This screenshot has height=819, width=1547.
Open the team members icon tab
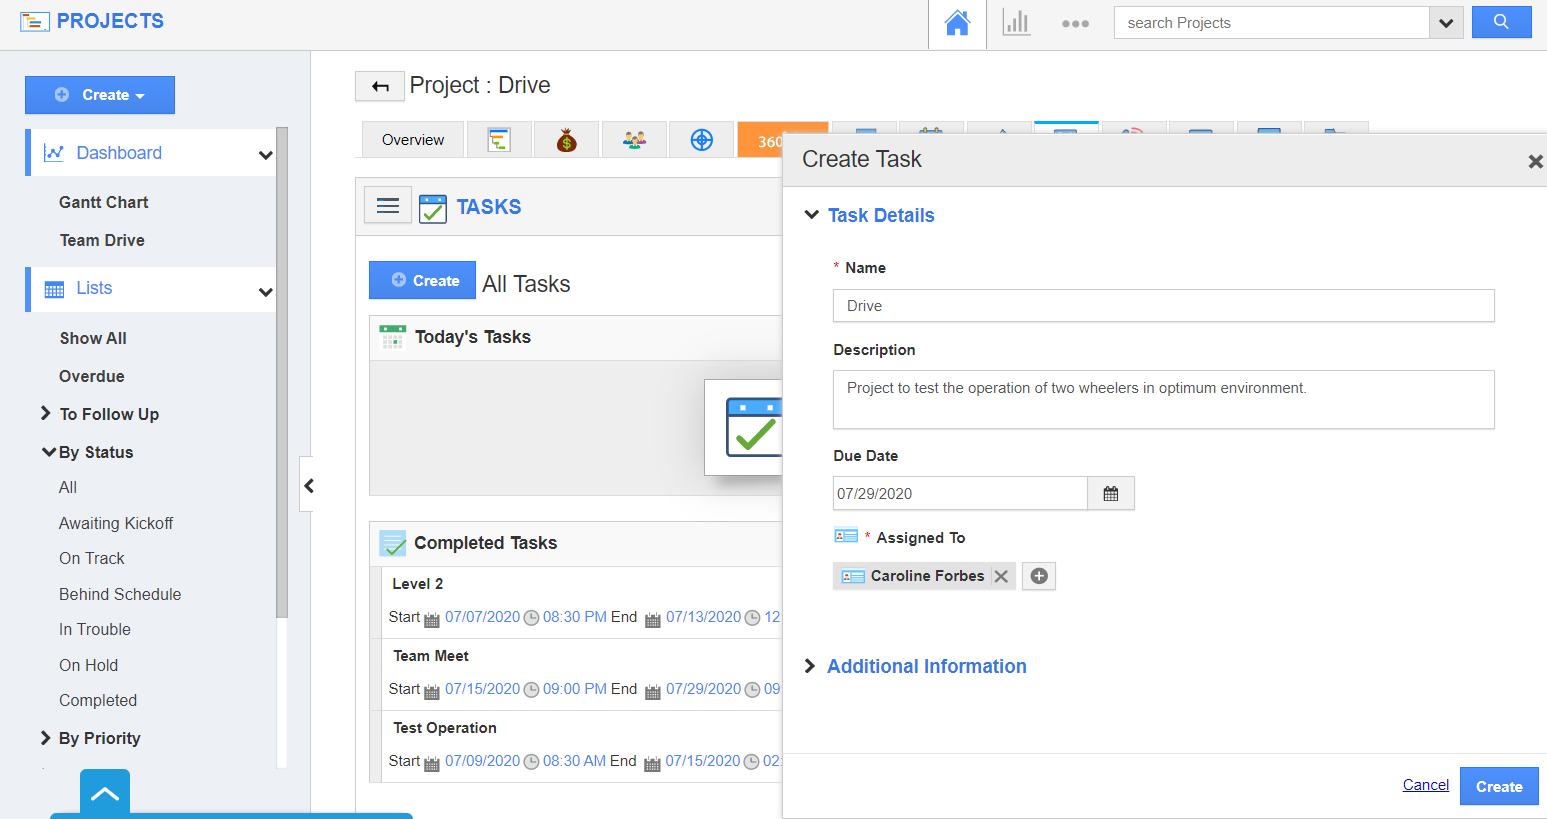[x=634, y=140]
